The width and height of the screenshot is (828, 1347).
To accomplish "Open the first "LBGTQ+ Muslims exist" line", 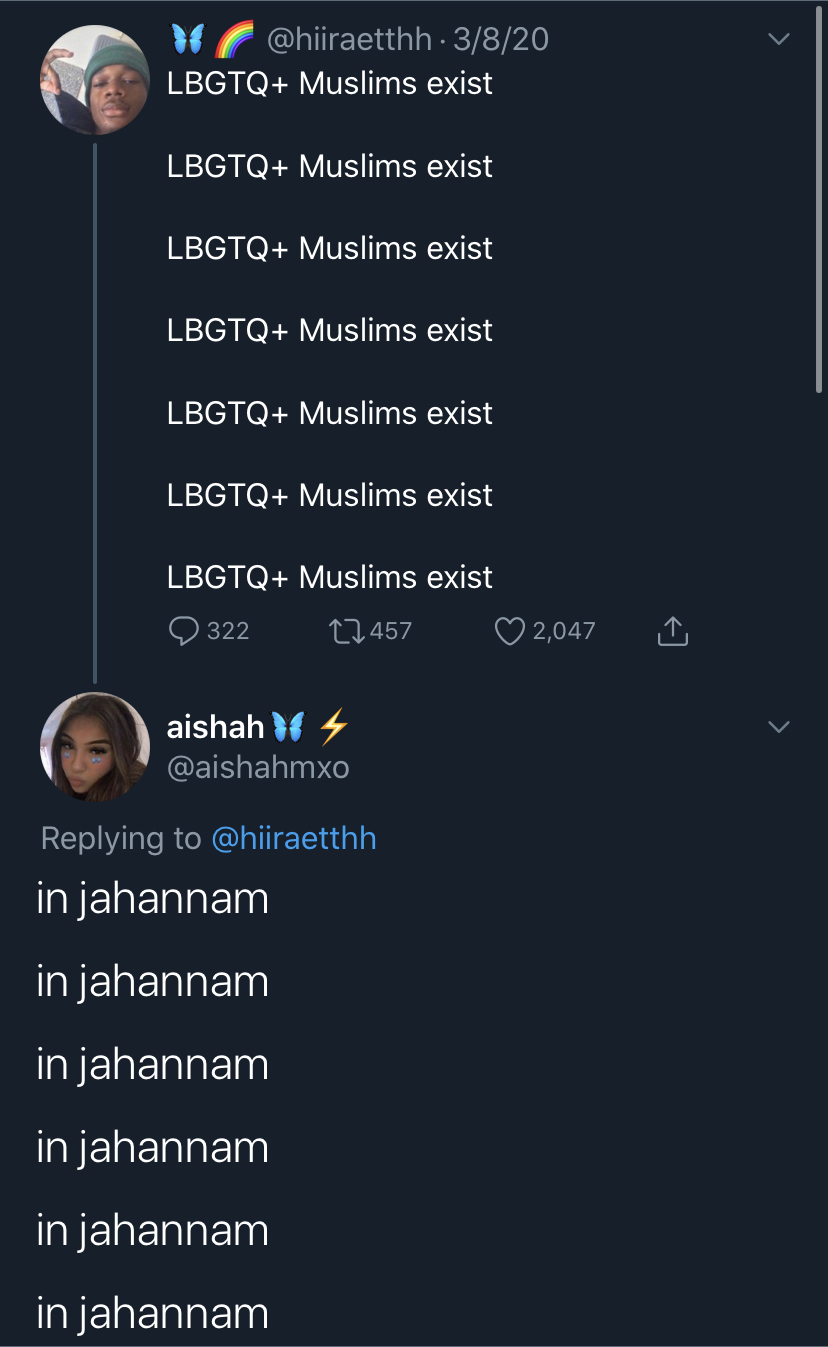I will tap(329, 83).
